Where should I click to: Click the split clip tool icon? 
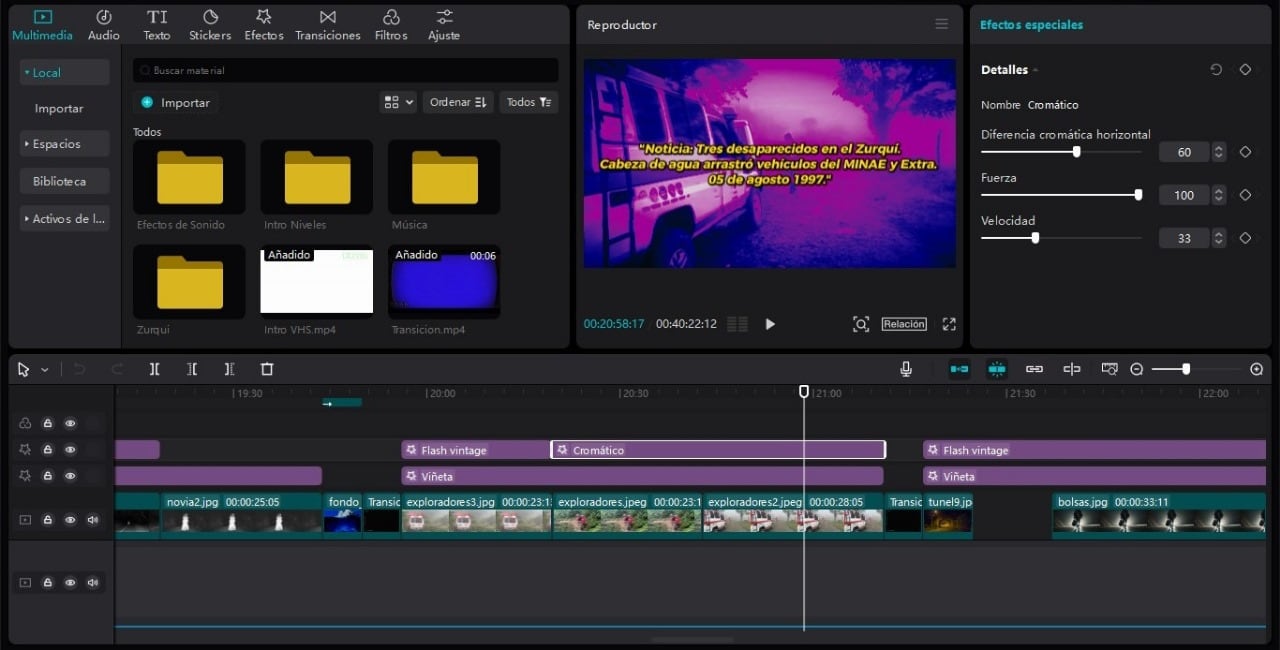(x=154, y=369)
